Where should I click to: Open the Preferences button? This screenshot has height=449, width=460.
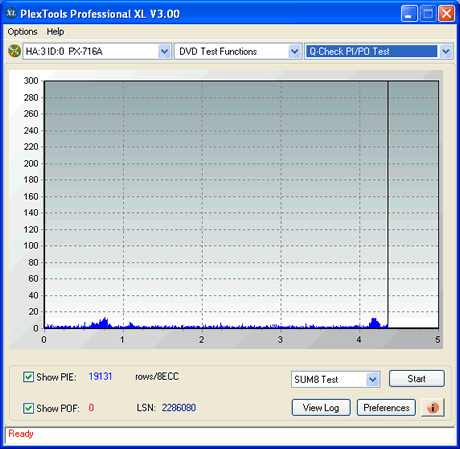pyautogui.click(x=386, y=408)
